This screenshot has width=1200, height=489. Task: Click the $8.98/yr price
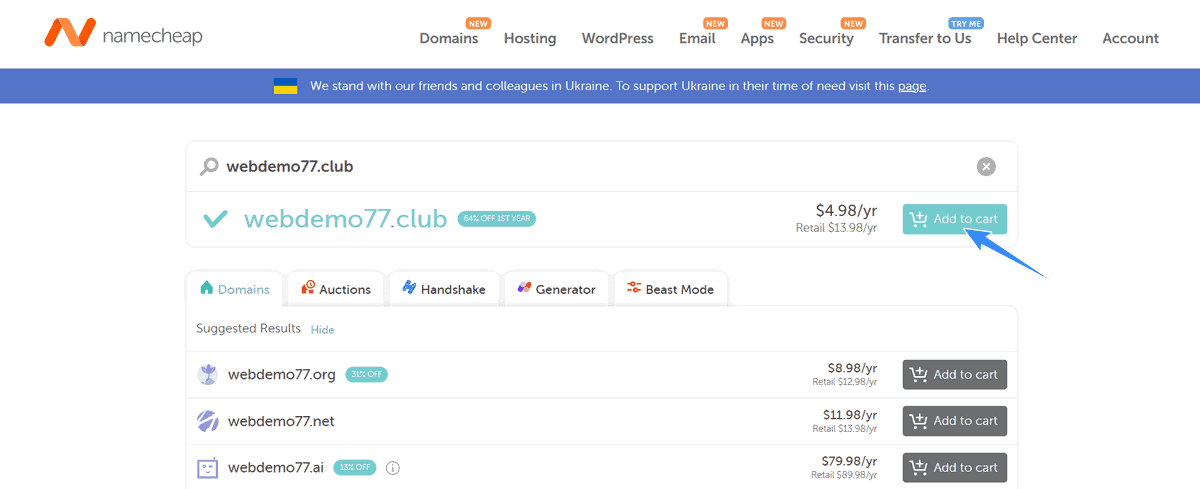coord(852,368)
